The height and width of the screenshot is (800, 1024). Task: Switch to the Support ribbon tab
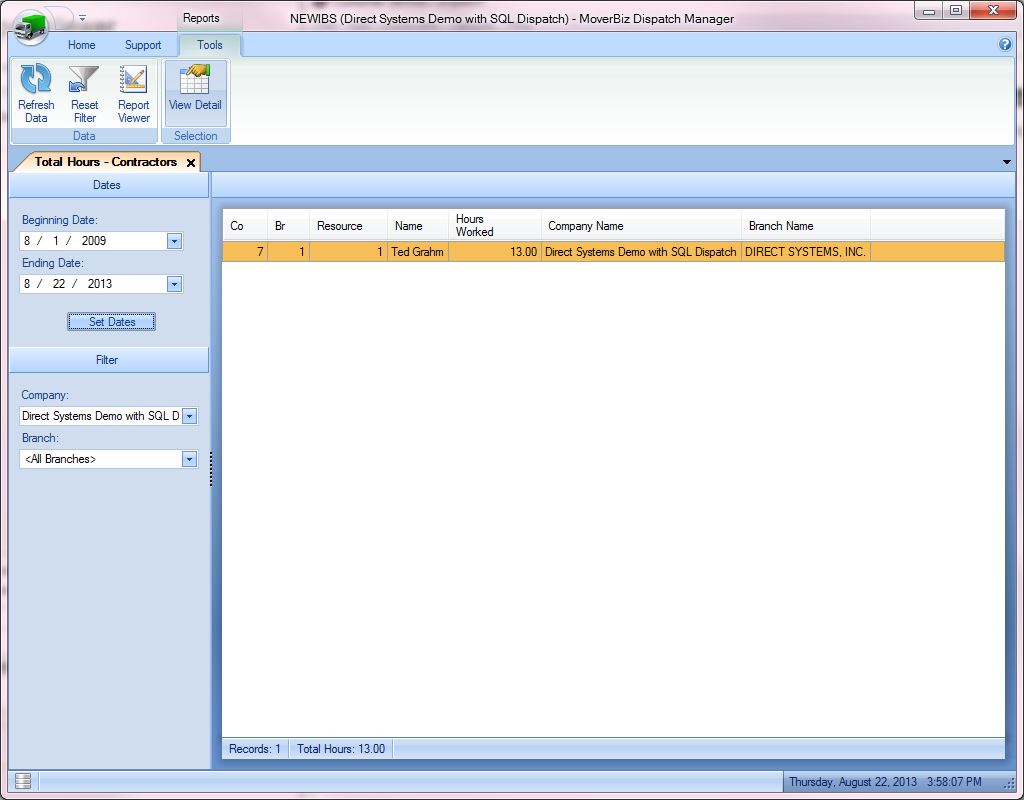pos(143,45)
